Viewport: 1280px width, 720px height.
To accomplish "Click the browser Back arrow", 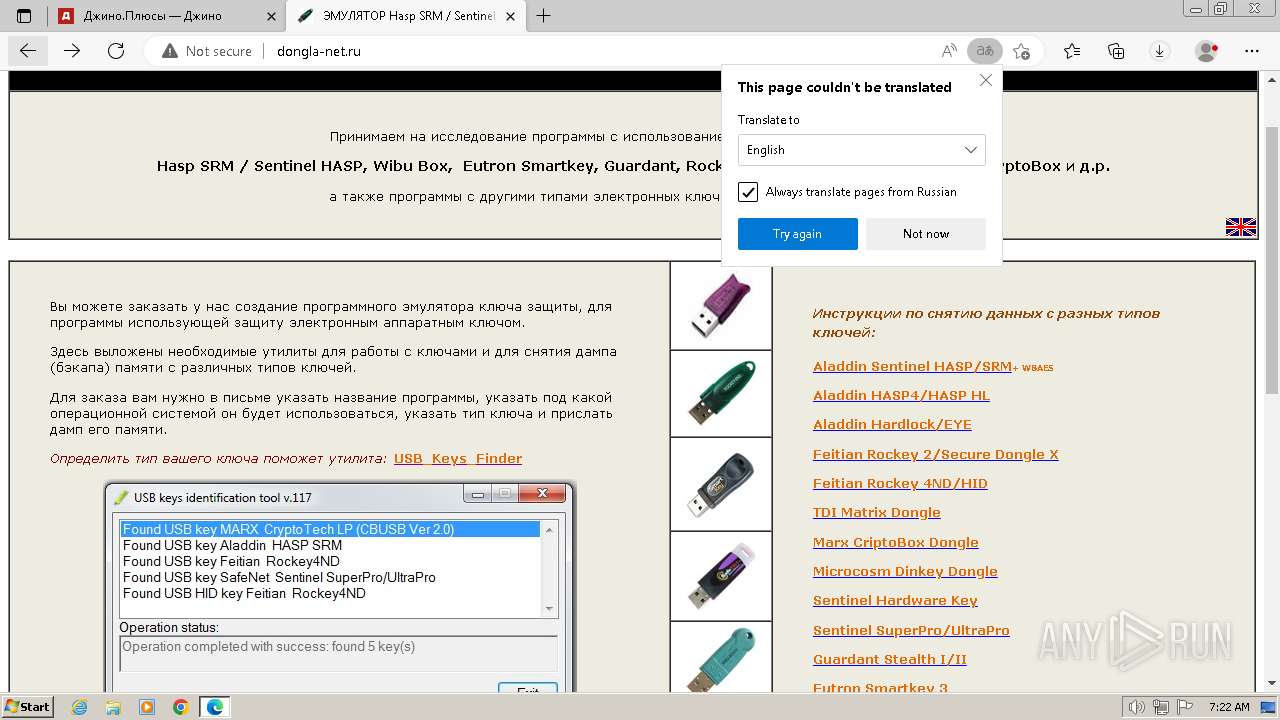I will (27, 51).
